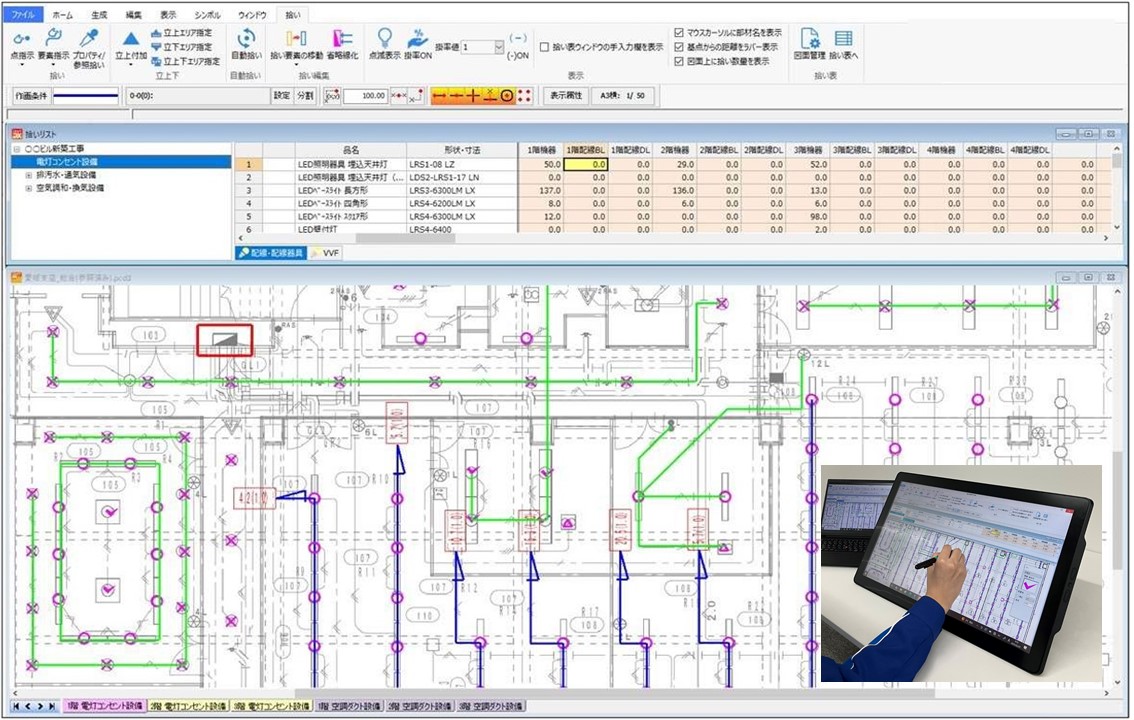Click the 点指示 pick tool icon
This screenshot has width=1134, height=720.
pyautogui.click(x=22, y=38)
